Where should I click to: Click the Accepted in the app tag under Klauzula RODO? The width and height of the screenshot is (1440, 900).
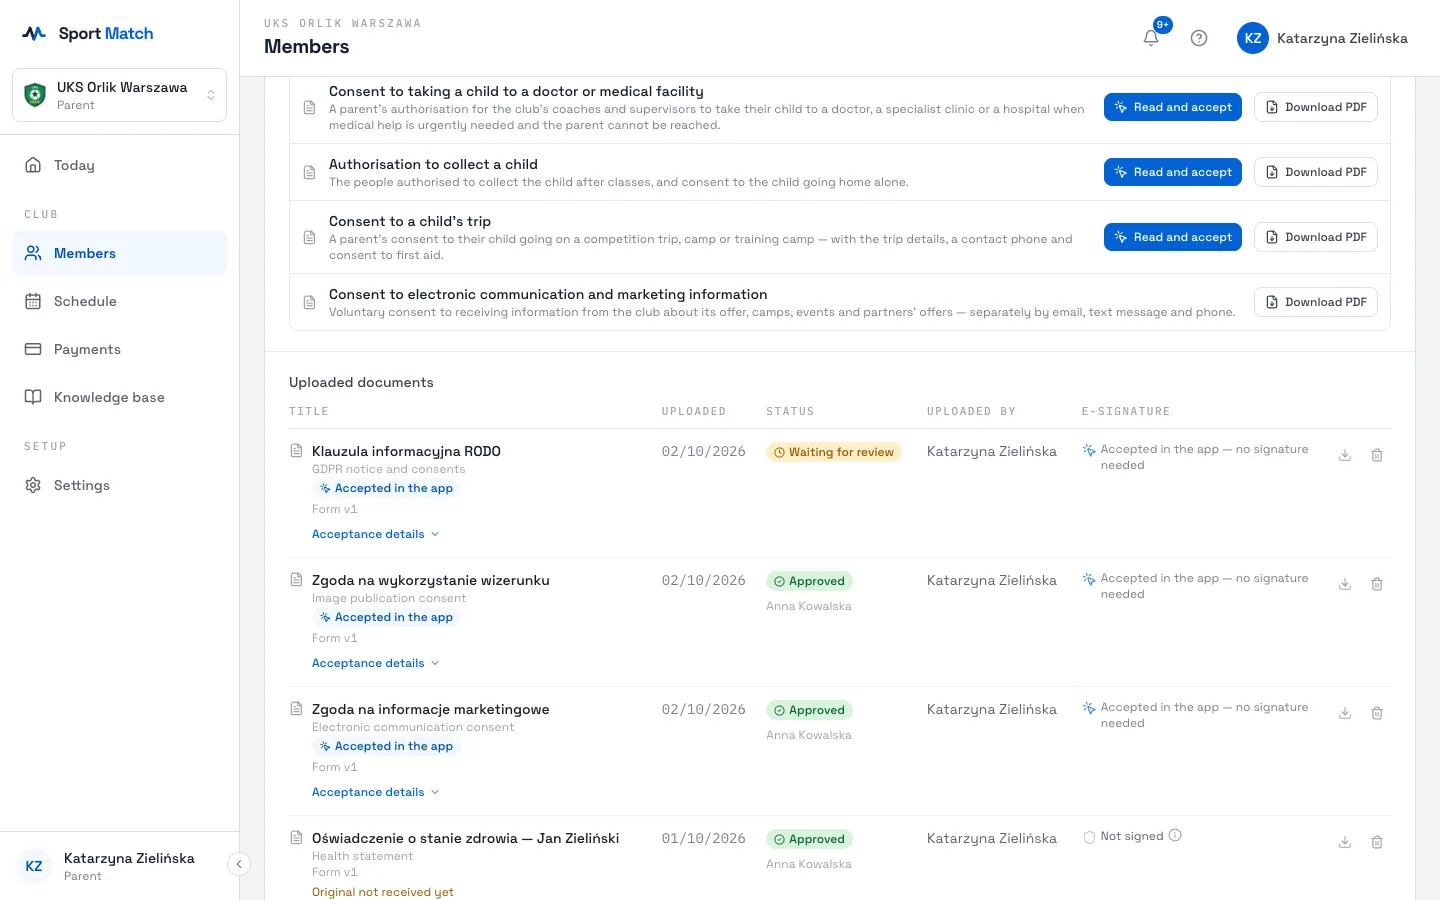(x=386, y=488)
